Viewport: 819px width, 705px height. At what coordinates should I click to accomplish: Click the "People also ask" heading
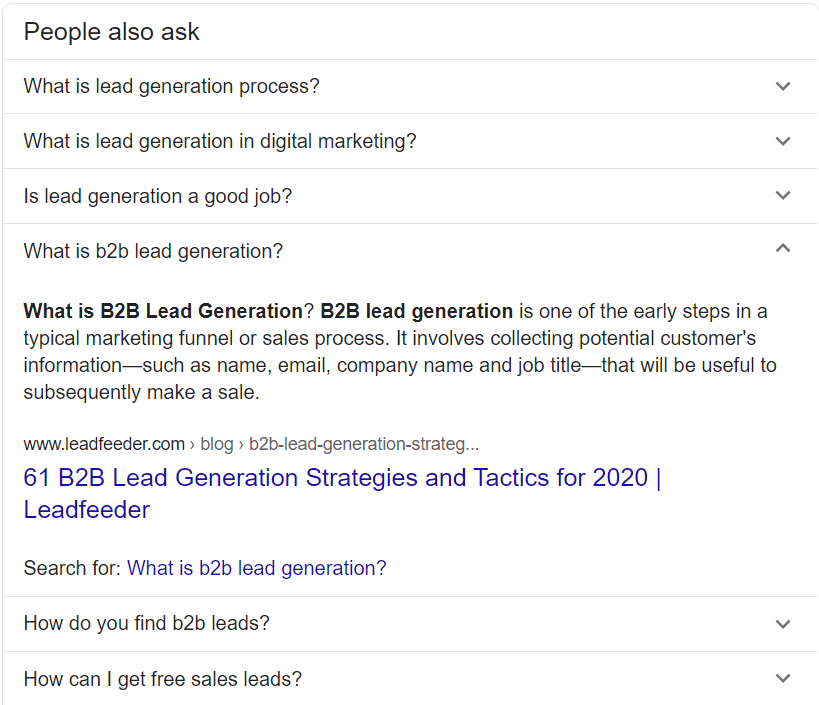[112, 32]
